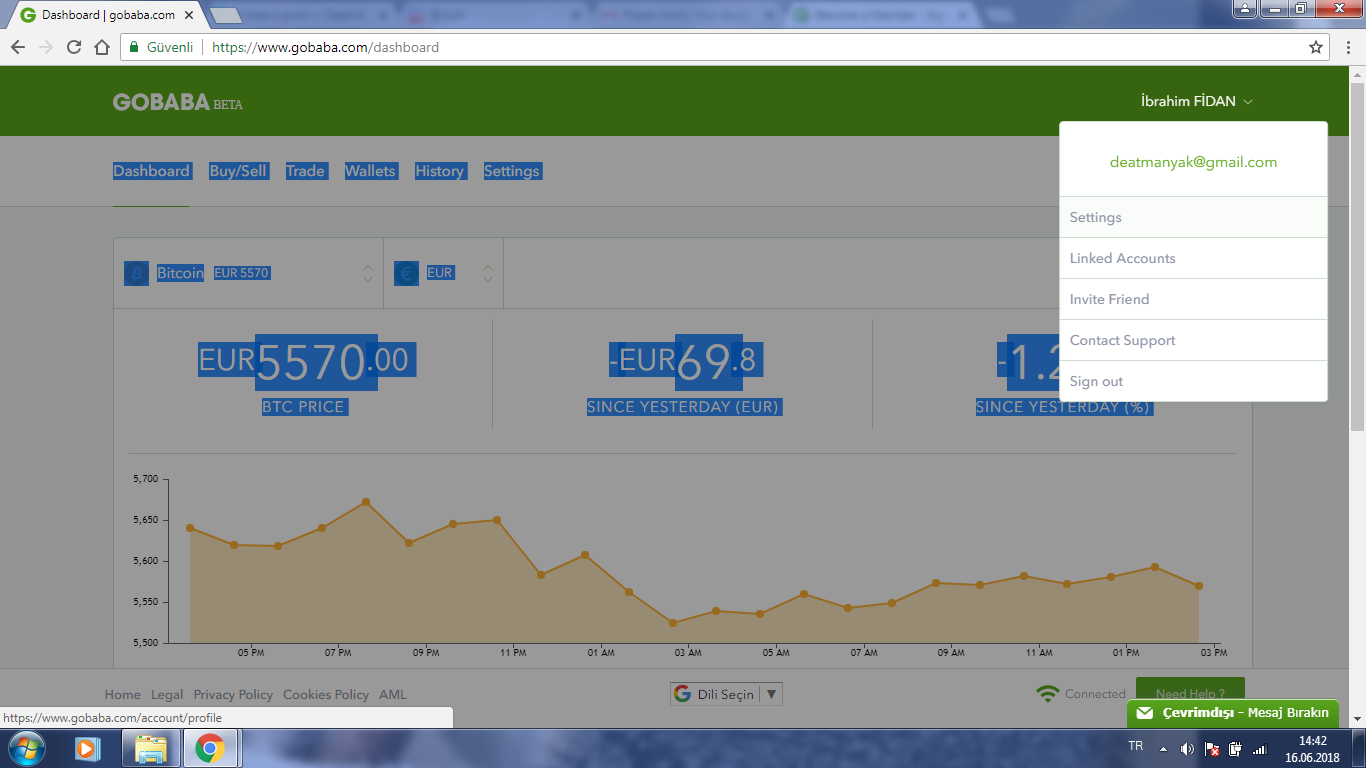Open the Privacy Policy footer link
This screenshot has width=1366, height=768.
coord(233,694)
